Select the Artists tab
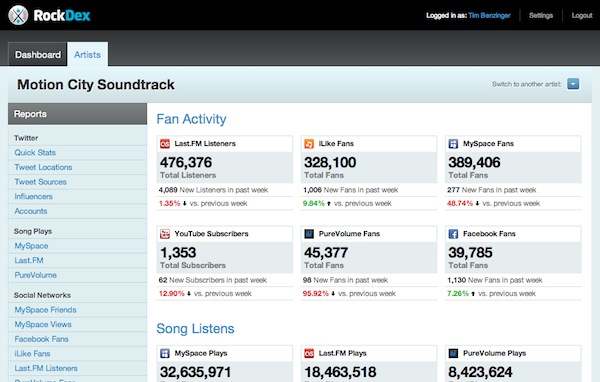This screenshot has width=600, height=382. (x=87, y=54)
